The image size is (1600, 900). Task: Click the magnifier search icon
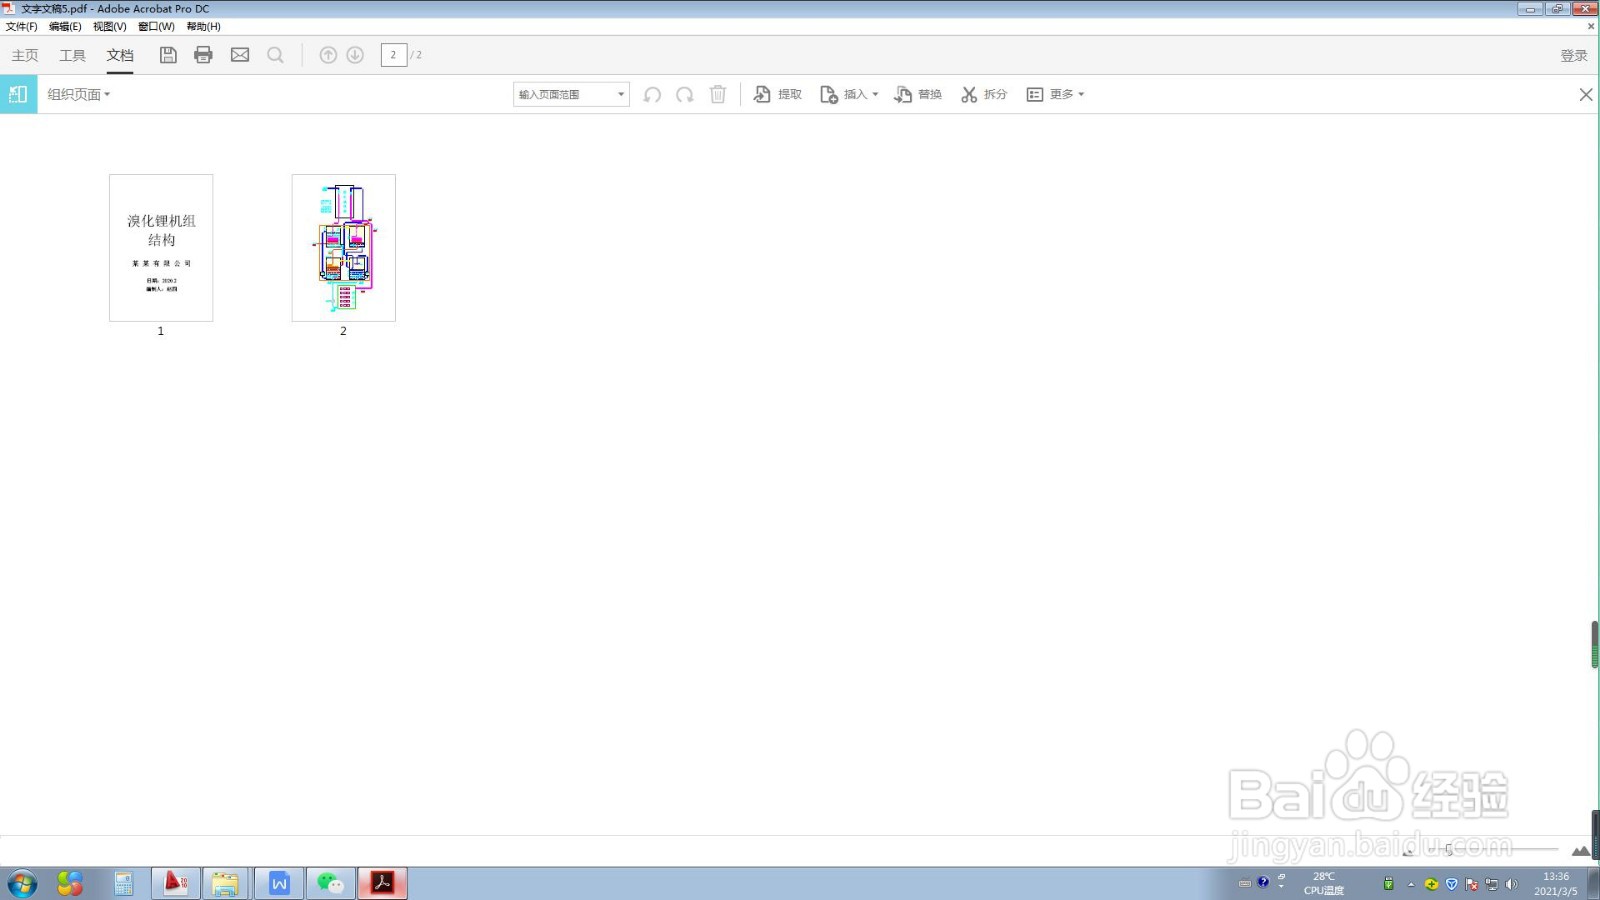click(275, 55)
